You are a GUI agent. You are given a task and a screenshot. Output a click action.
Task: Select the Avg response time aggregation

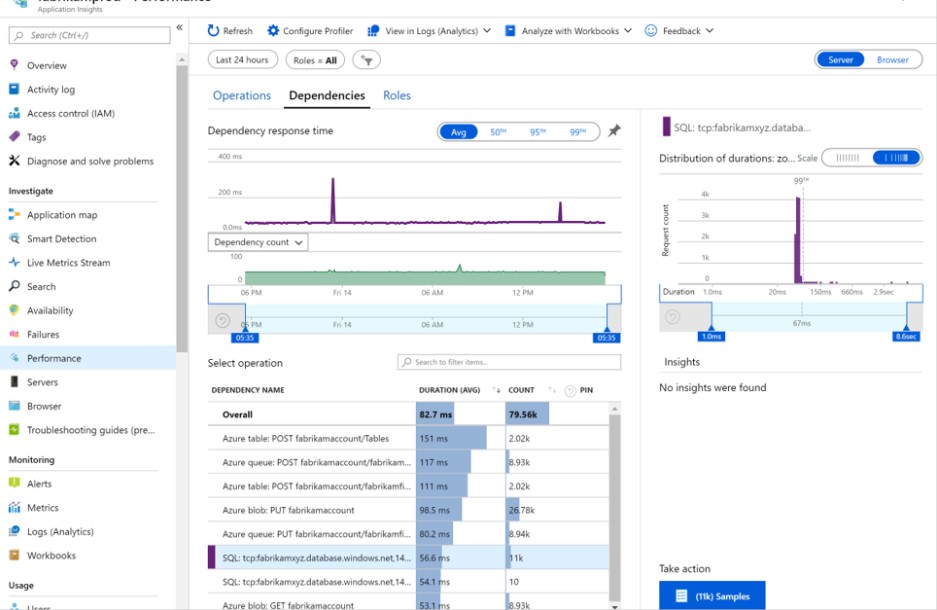point(458,132)
